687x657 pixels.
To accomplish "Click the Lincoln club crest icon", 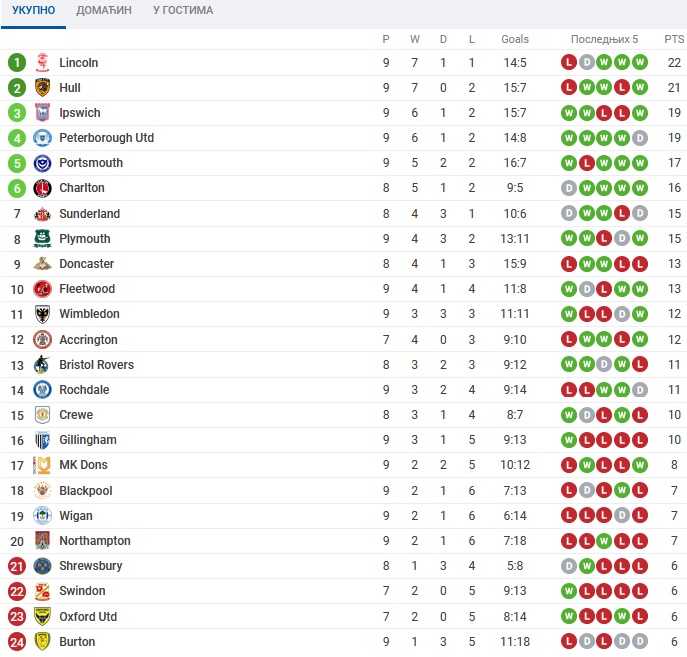I will (42, 63).
